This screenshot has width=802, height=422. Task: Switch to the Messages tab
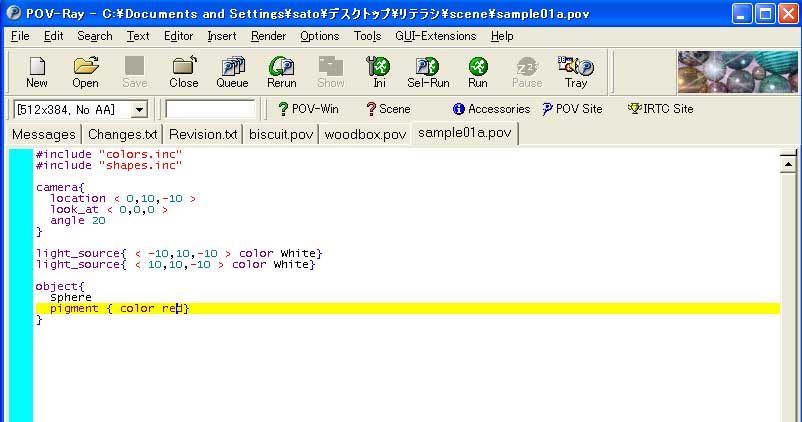point(44,135)
